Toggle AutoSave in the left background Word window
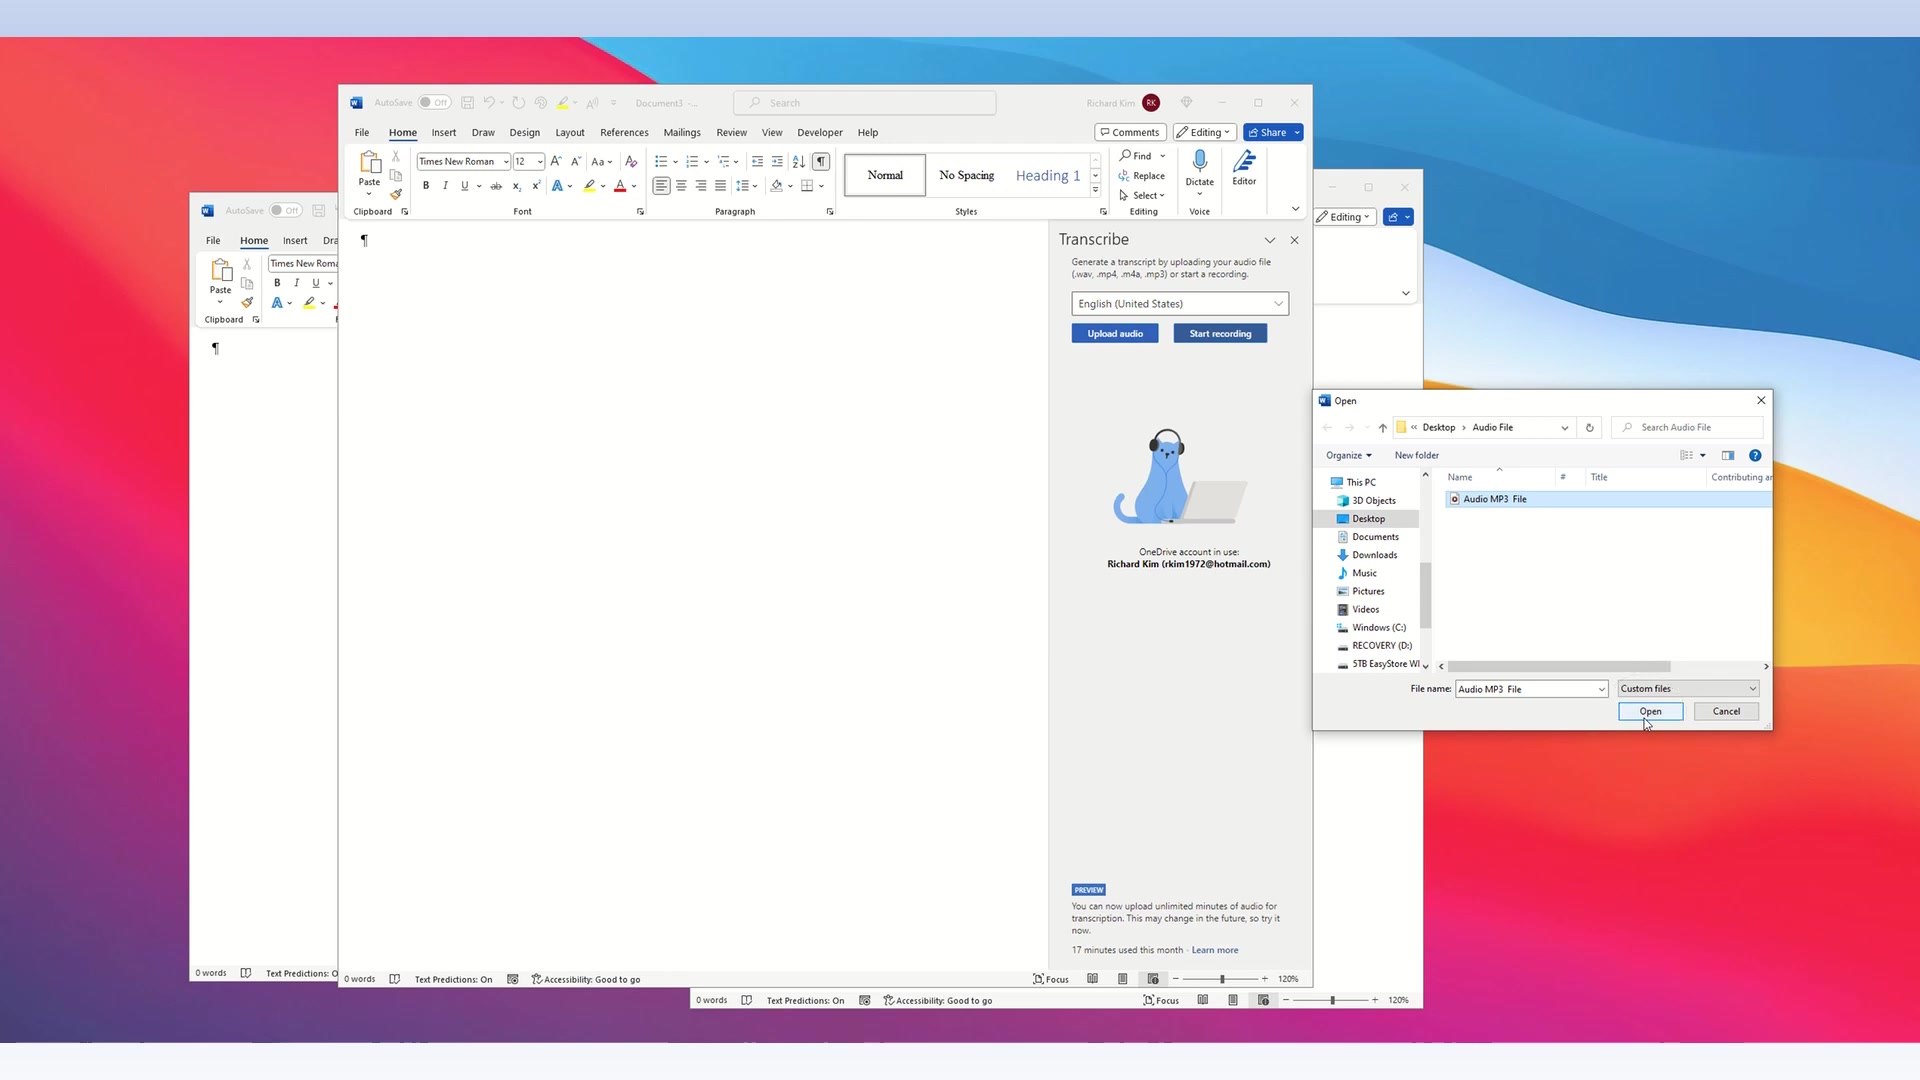 click(286, 211)
